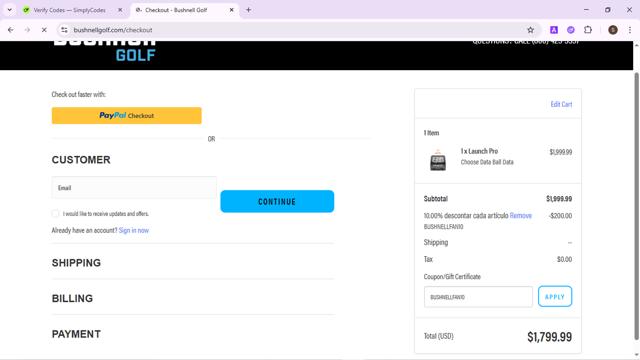Switch to the Verify Codes SimplyCodes tab
Screen dimensions: 640x360
(69, 10)
